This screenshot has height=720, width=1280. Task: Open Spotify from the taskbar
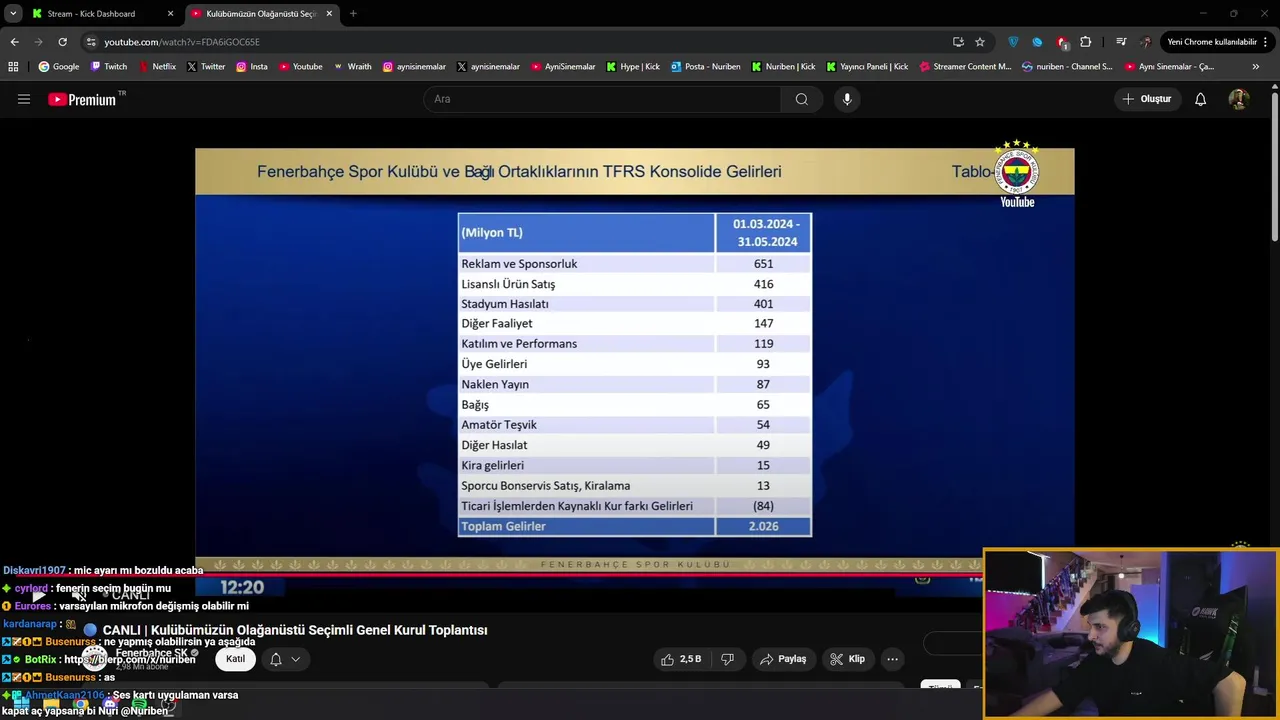139,706
